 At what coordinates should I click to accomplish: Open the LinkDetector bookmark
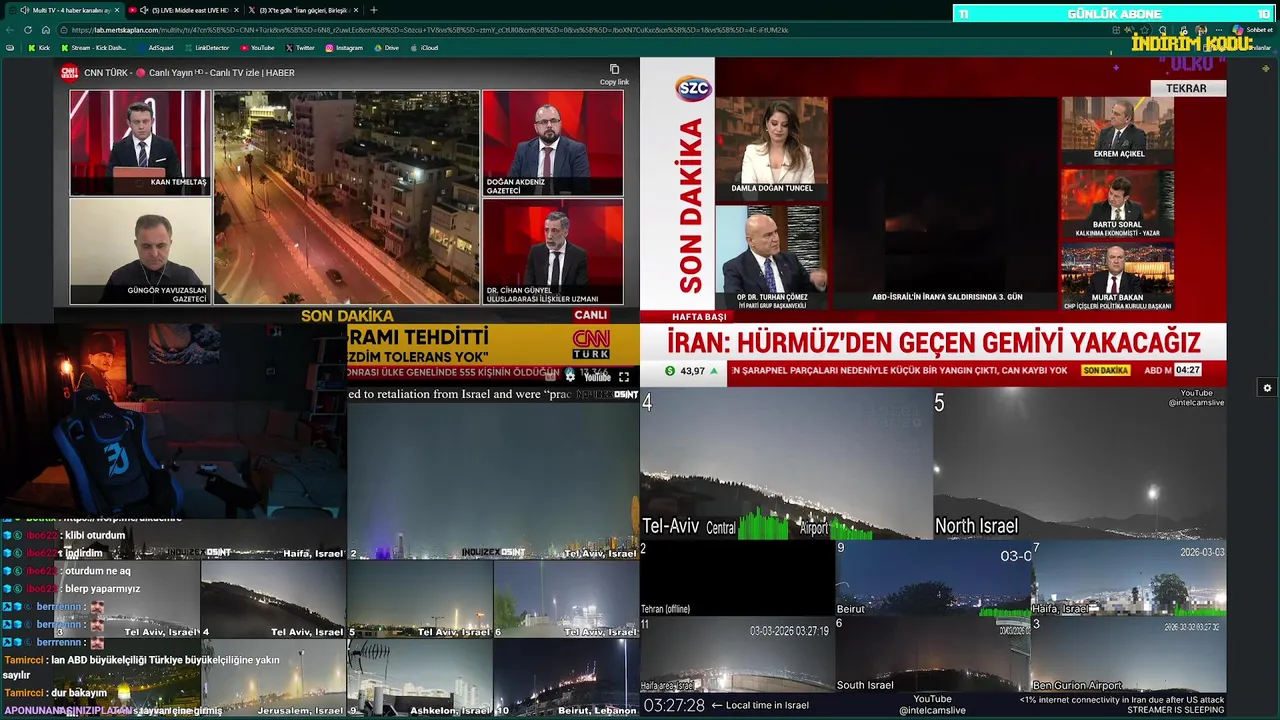[207, 48]
